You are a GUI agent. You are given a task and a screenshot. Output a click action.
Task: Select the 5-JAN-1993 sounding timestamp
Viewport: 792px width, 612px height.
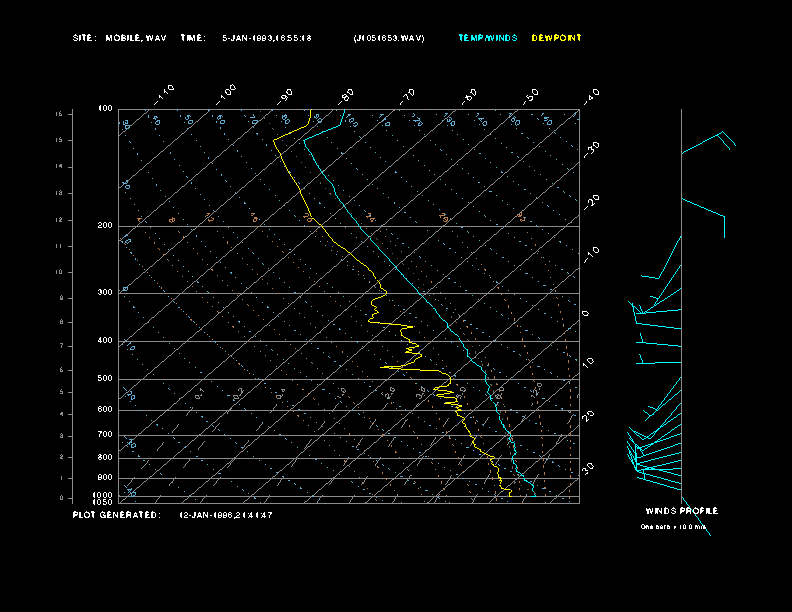[267, 38]
